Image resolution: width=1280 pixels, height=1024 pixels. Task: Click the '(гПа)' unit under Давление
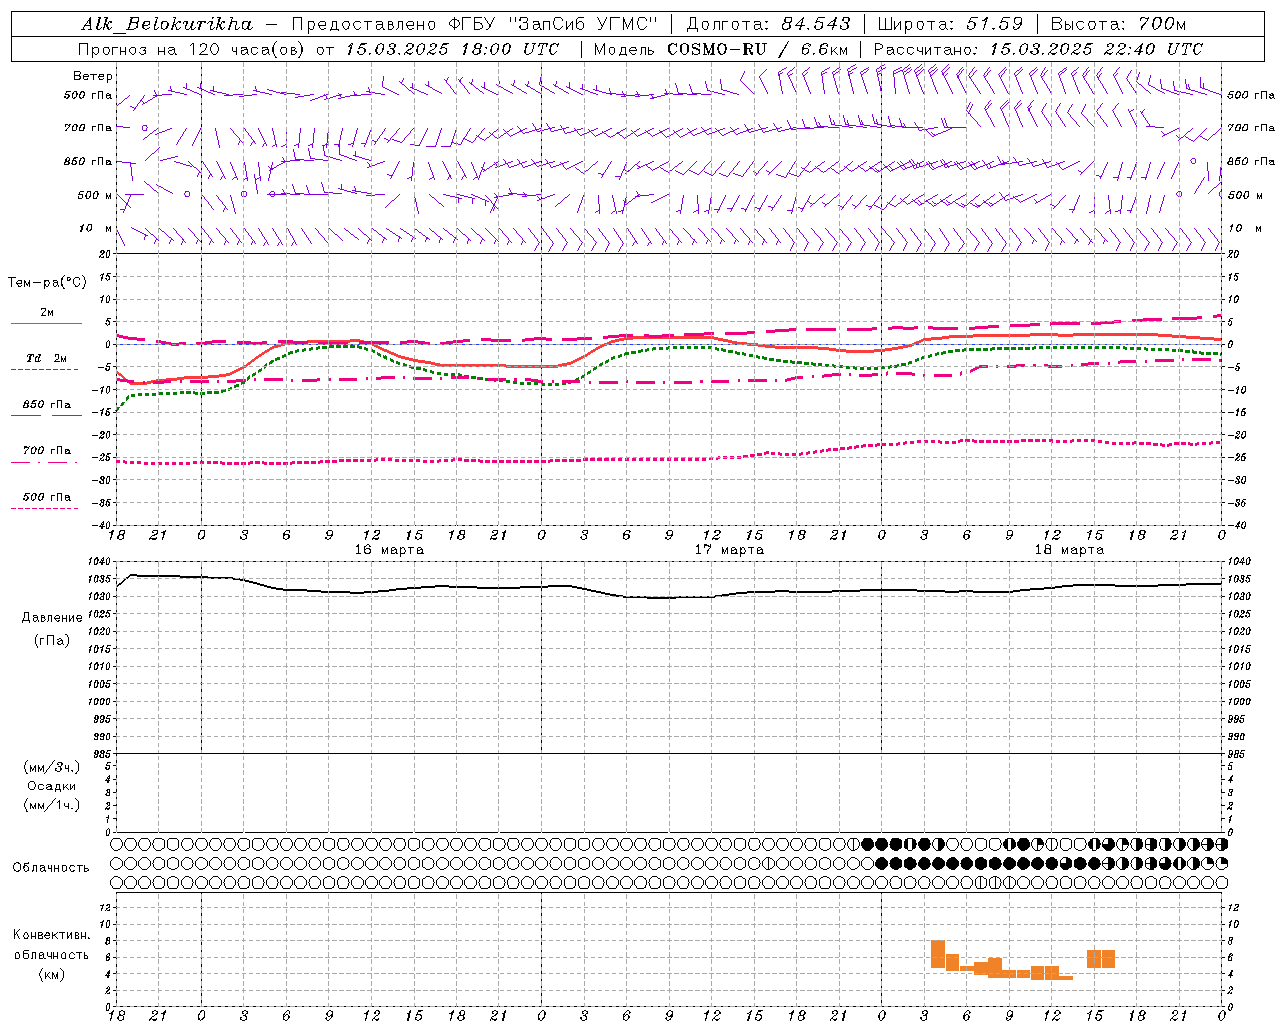click(x=52, y=641)
